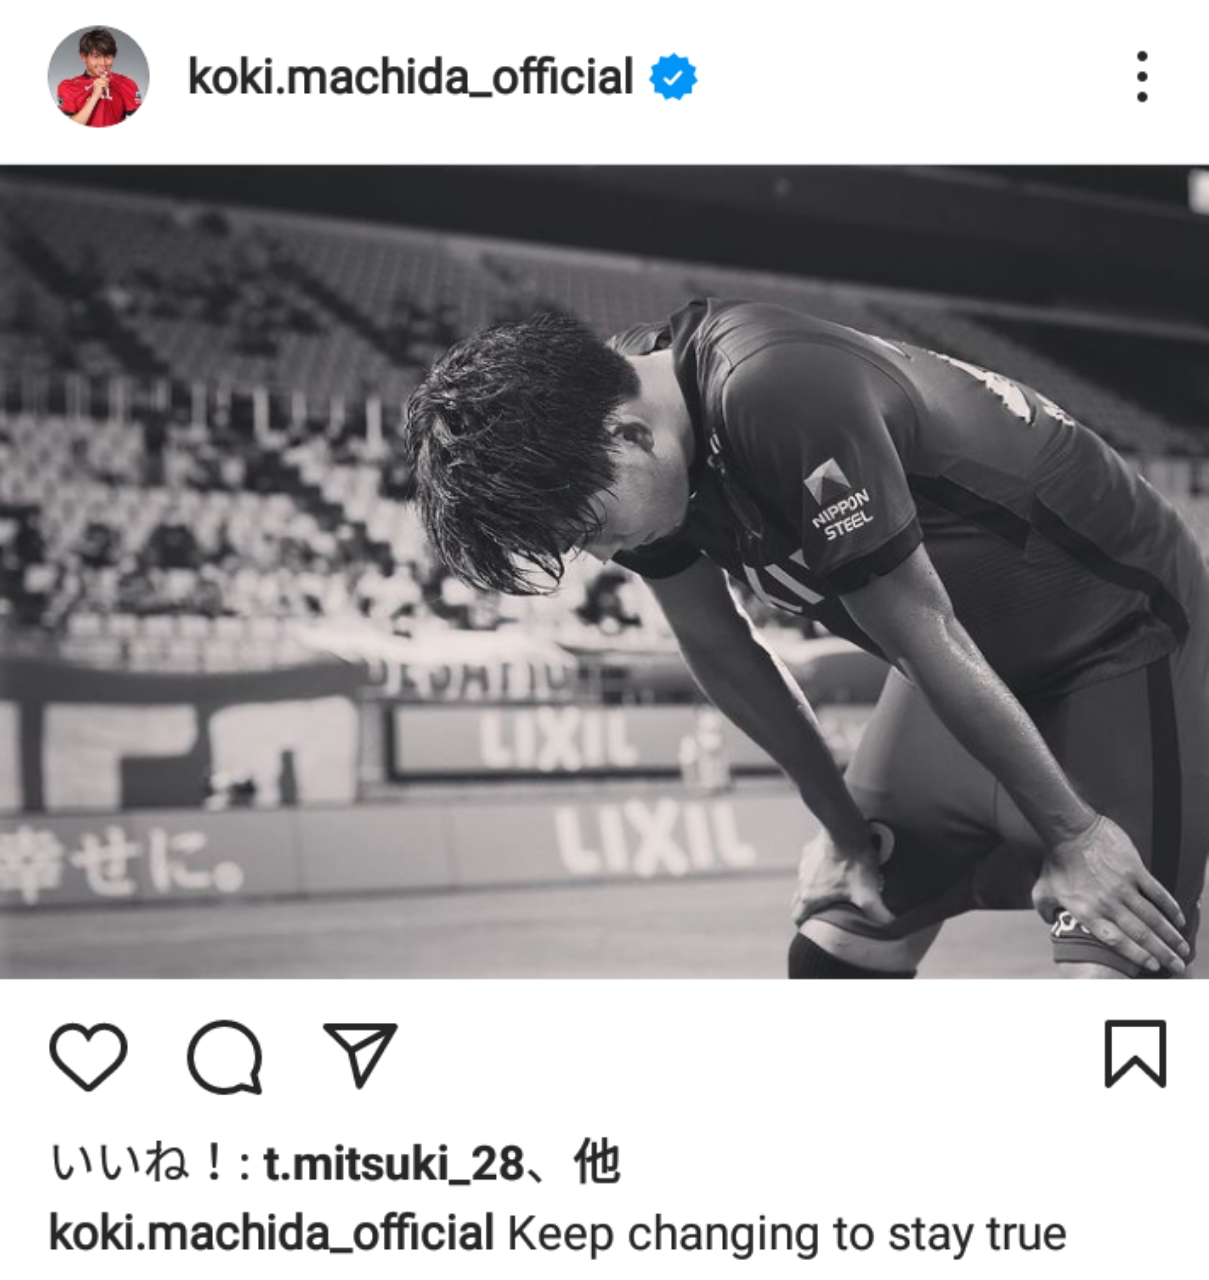Image resolution: width=1209 pixels, height=1280 pixels.
Task: Open the three-dot post options menu
Action: click(1142, 77)
